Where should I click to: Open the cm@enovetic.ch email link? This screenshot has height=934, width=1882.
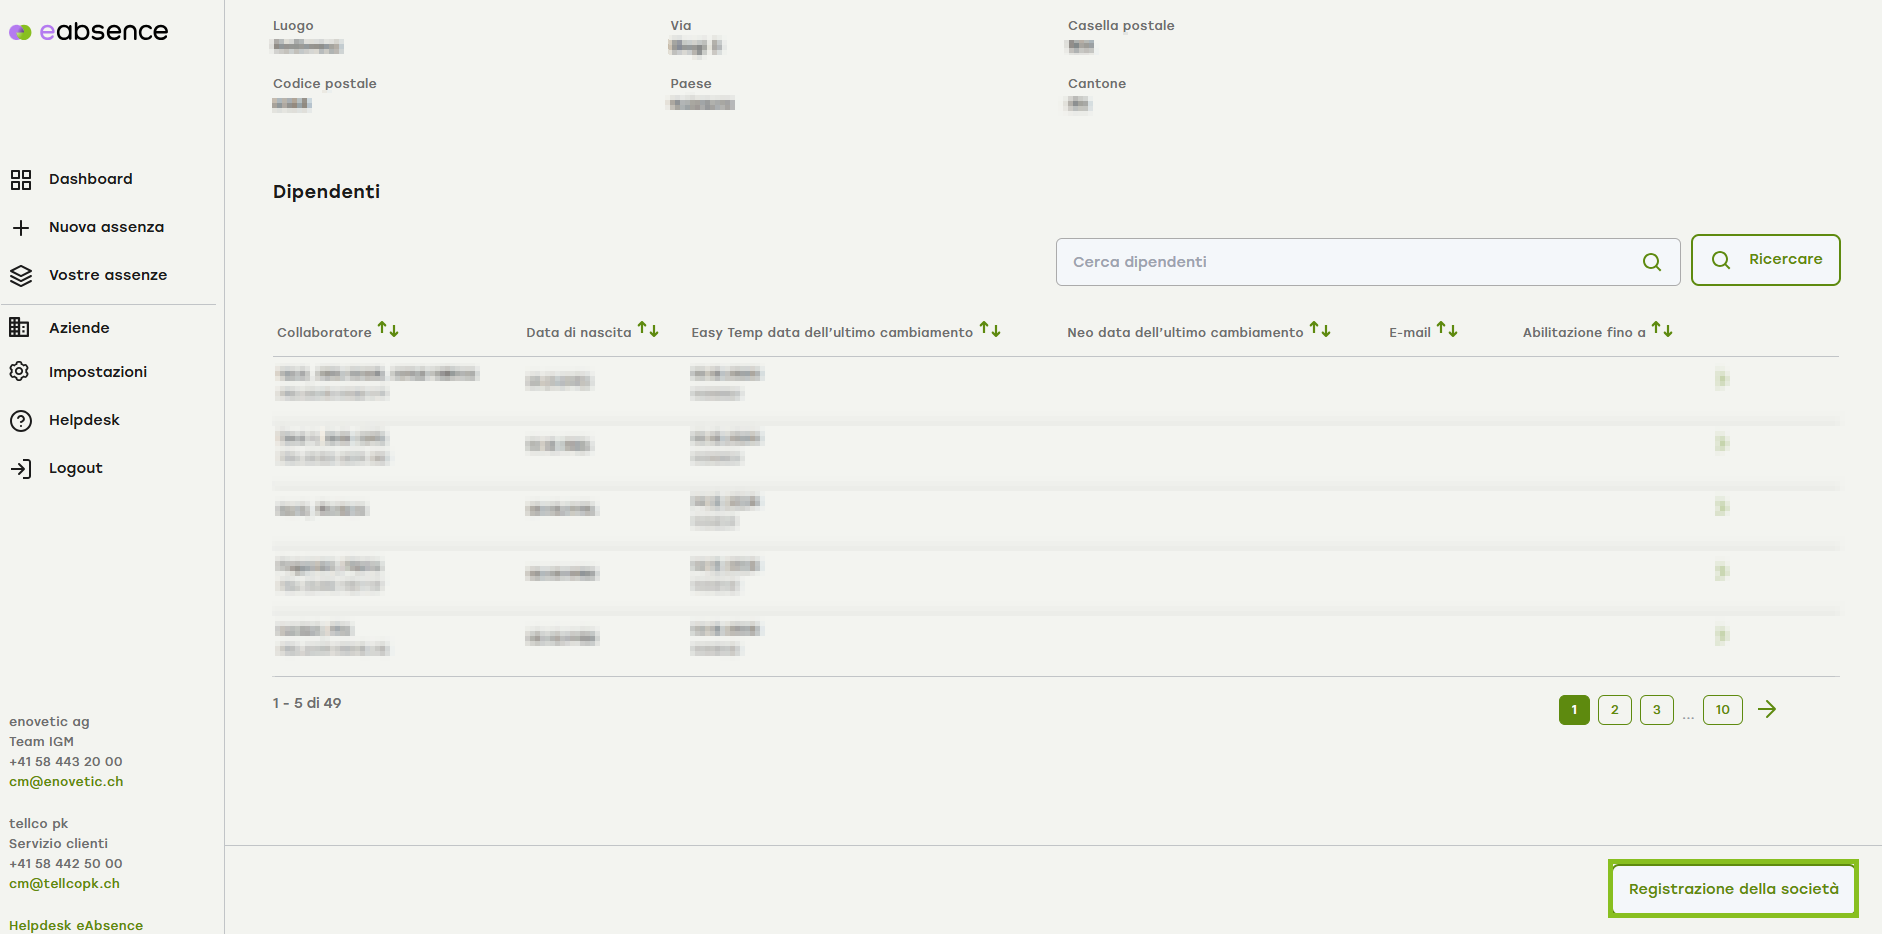pos(66,782)
